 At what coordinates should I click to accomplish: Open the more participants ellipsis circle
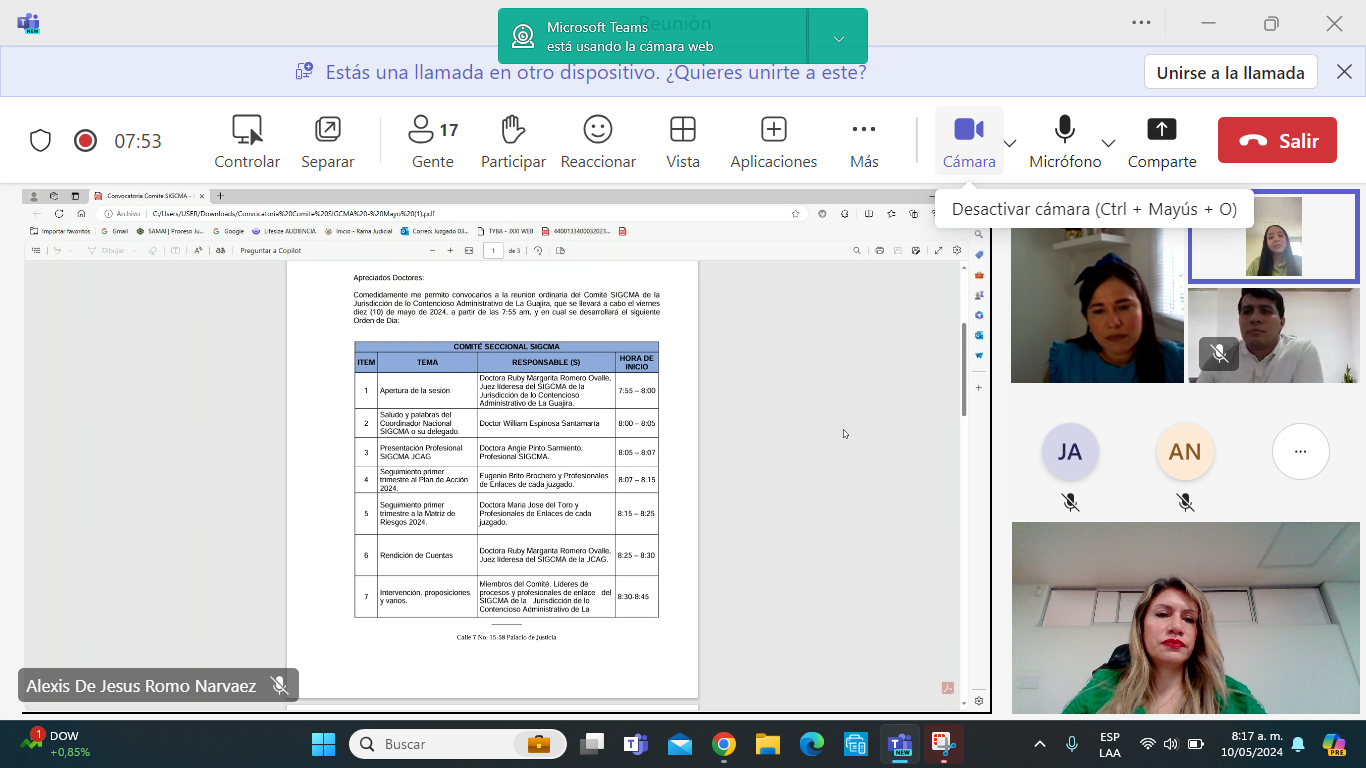click(1300, 452)
